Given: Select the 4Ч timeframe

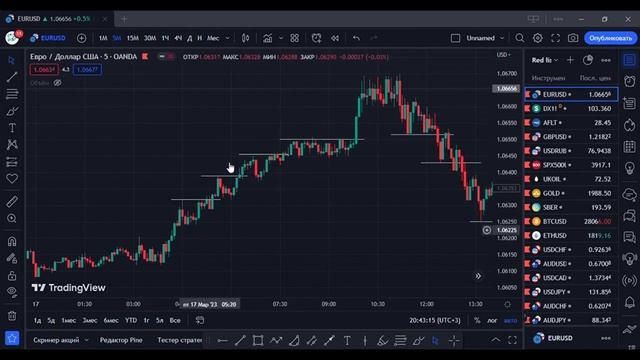Looking at the screenshot, I should [x=178, y=38].
